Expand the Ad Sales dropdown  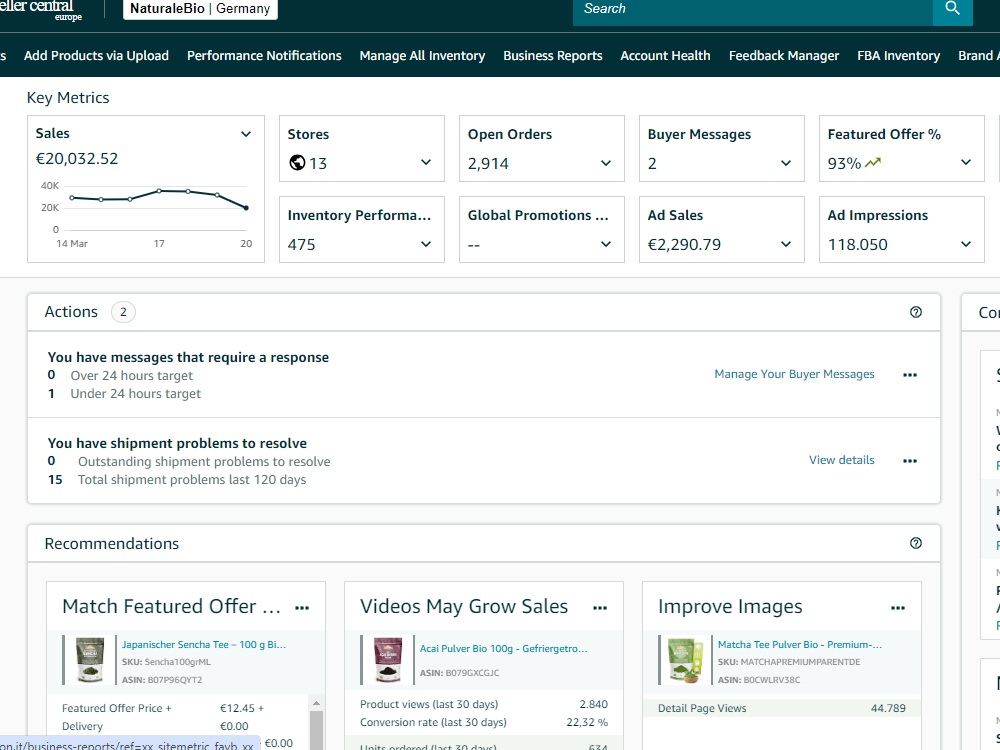(786, 244)
